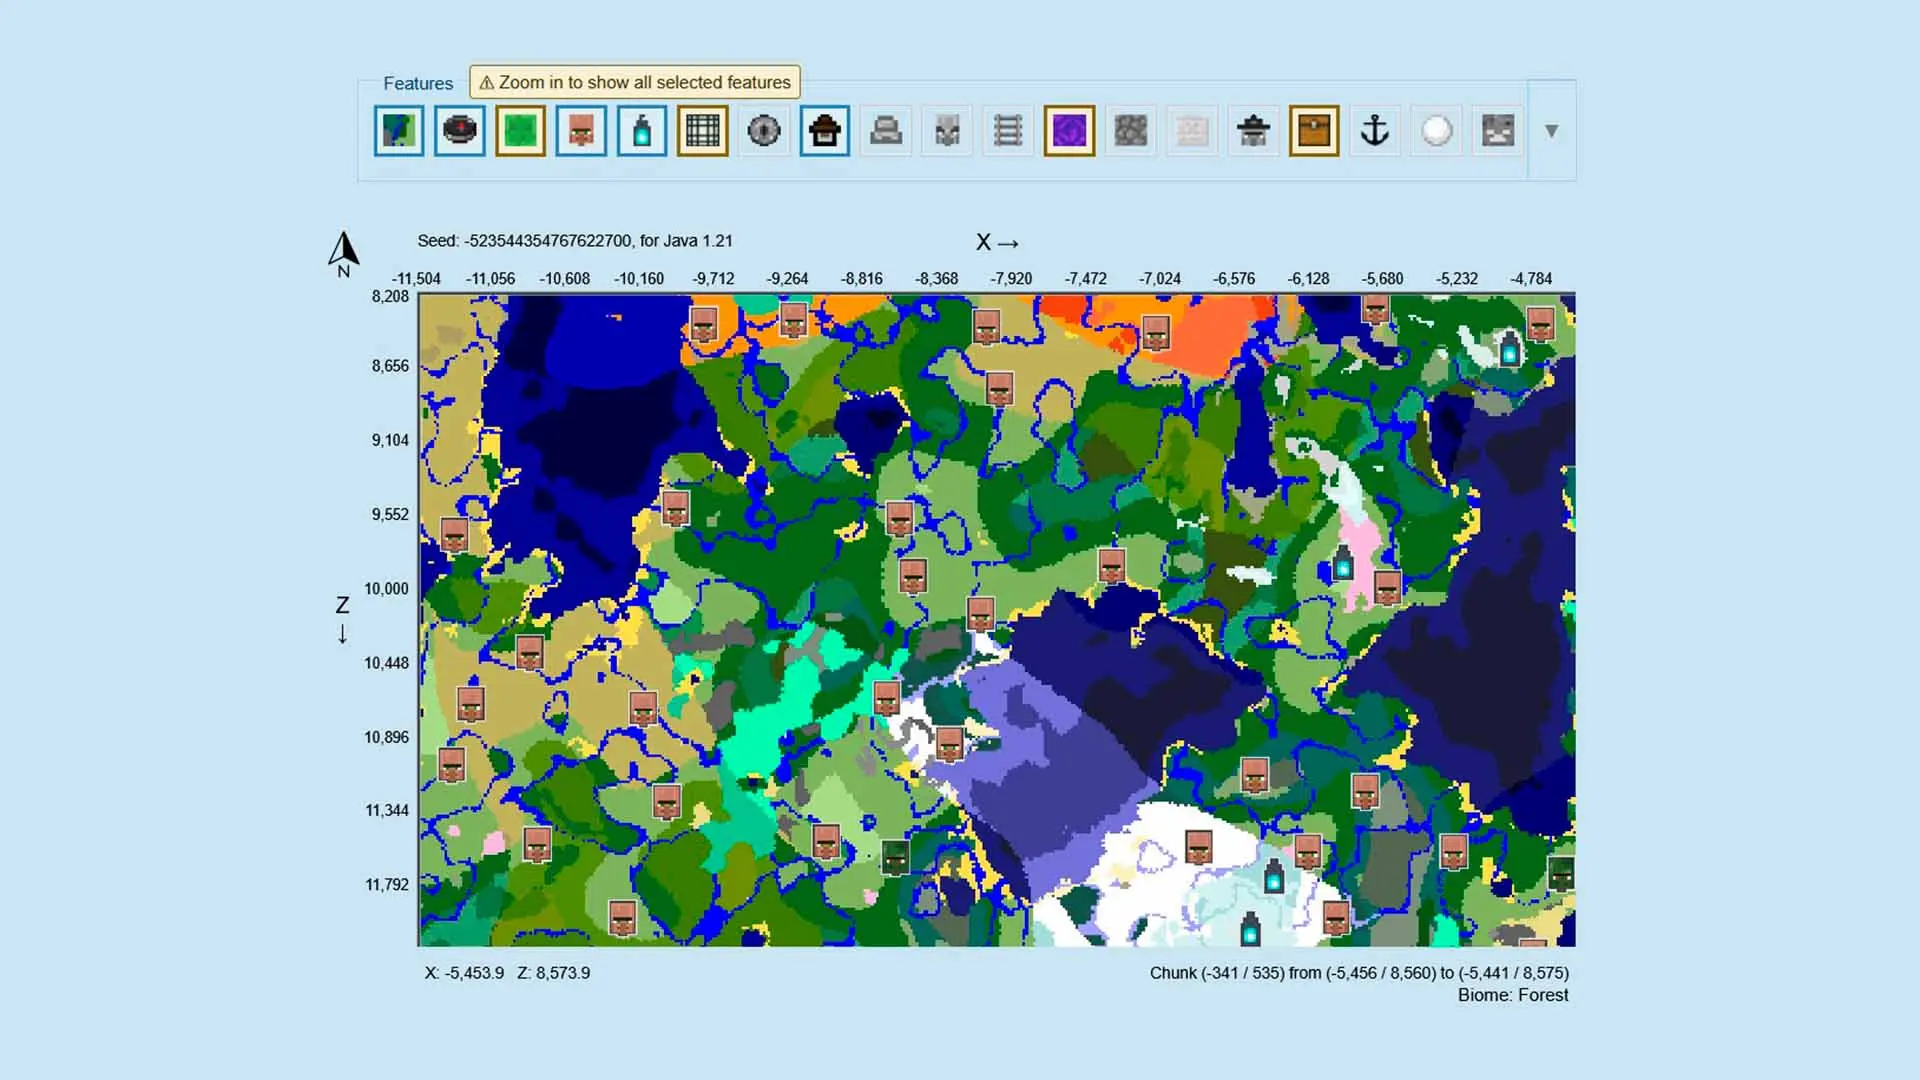Click the -11,504 X-axis label
This screenshot has width=1920, height=1080.
(416, 279)
